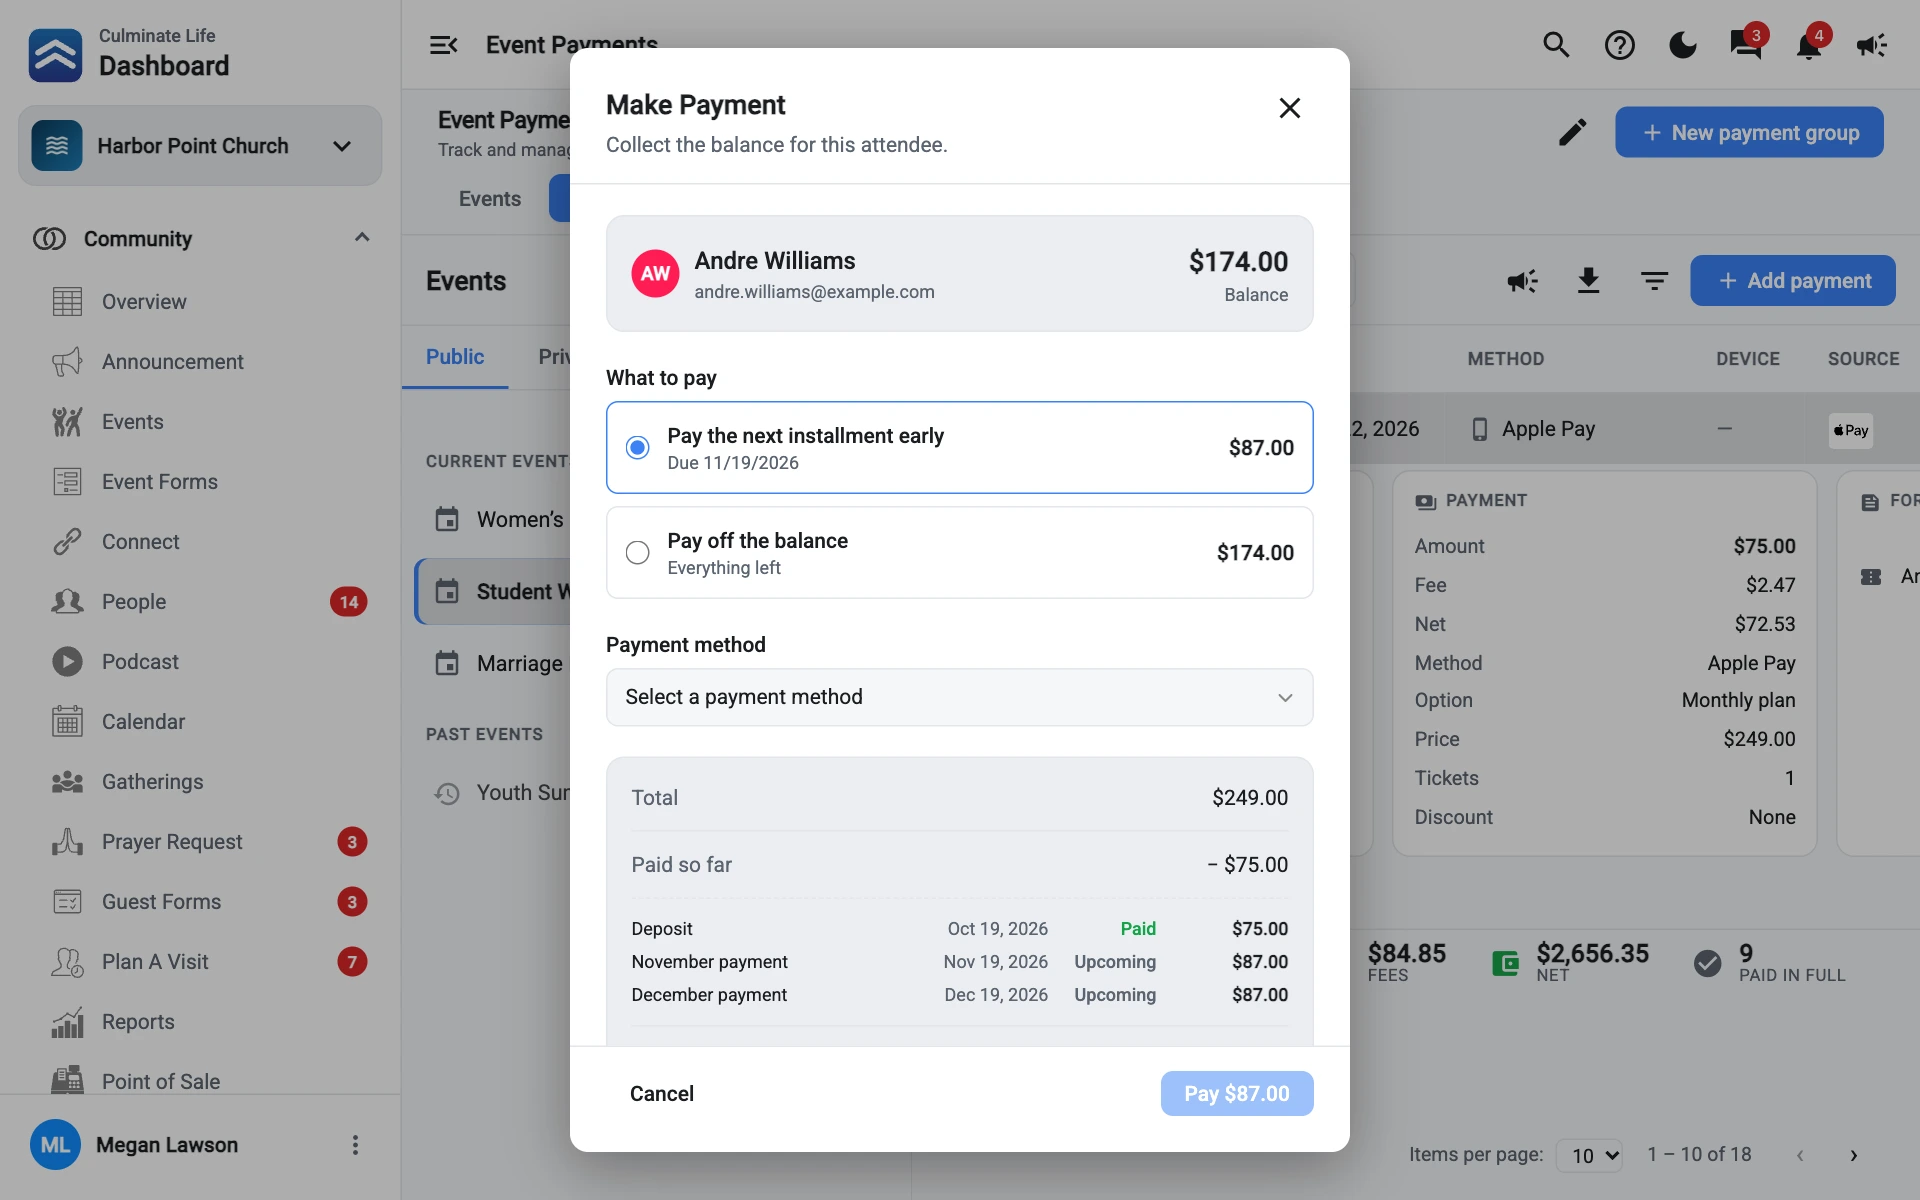Click the Pay $87.00 button
Screen dimensions: 1920x1200
coord(1236,1094)
